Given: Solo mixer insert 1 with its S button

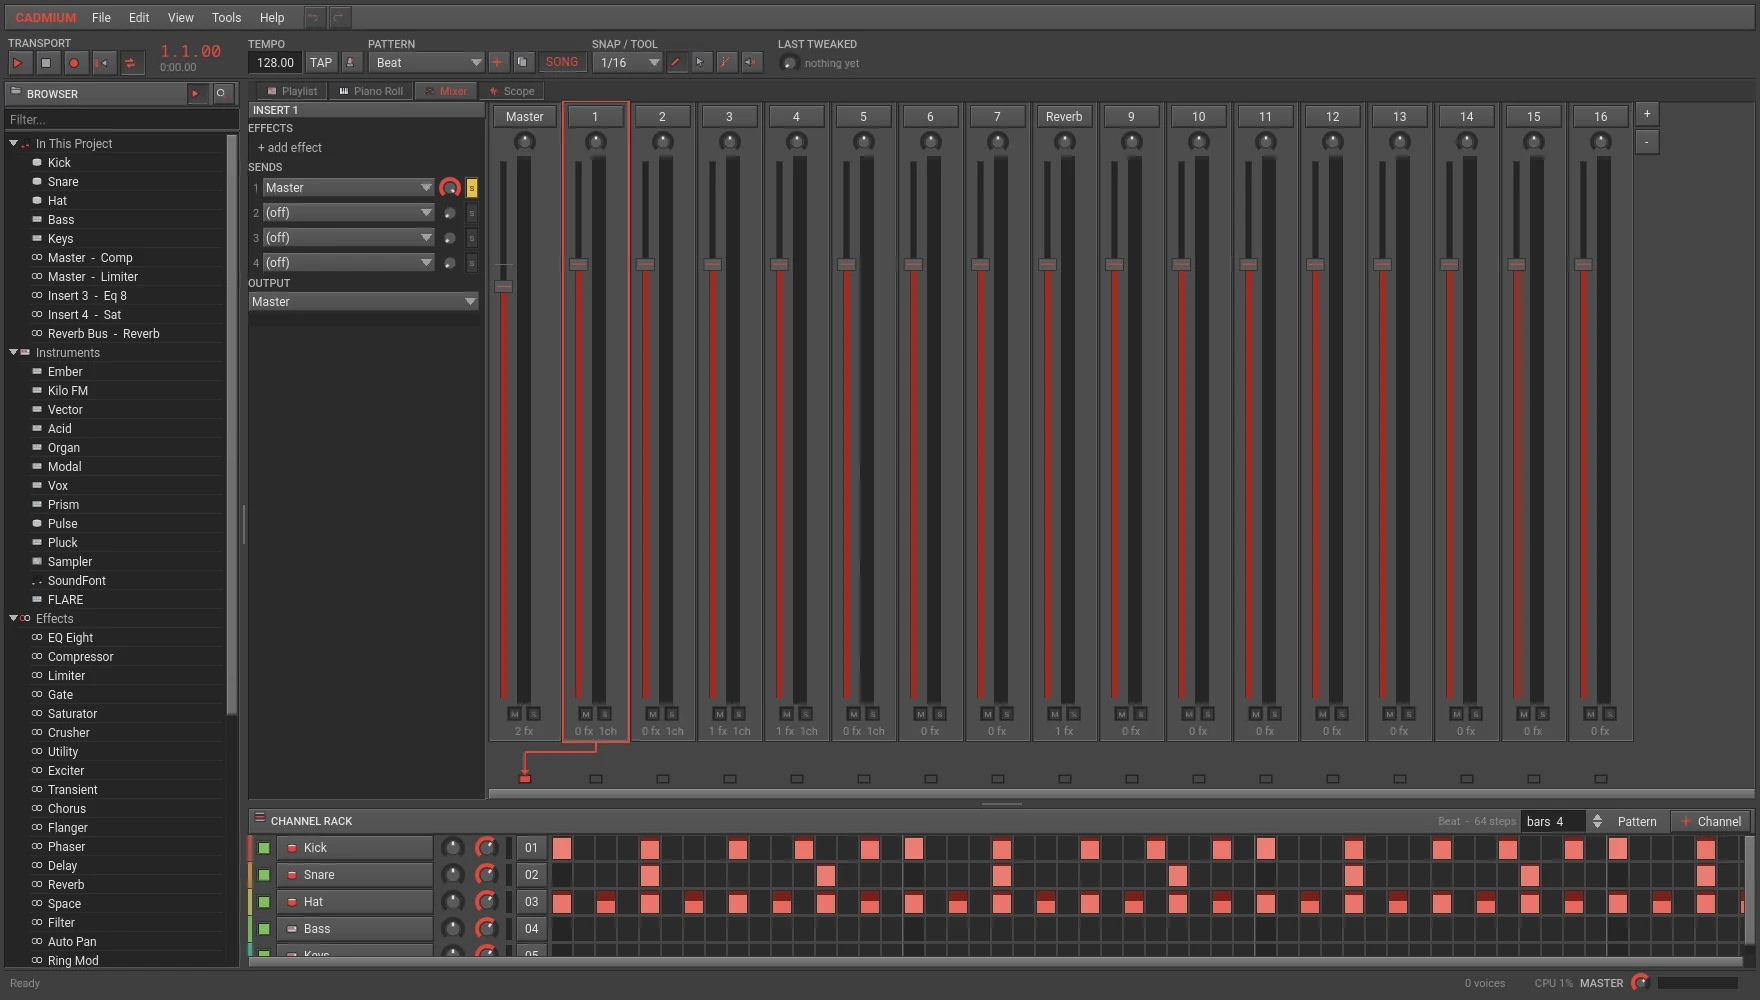Looking at the screenshot, I should (x=604, y=714).
